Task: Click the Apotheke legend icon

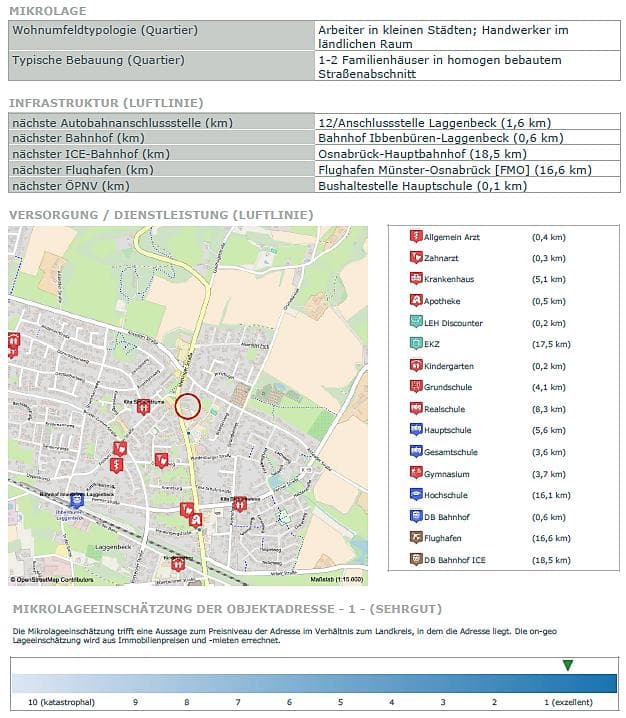Action: coord(416,301)
